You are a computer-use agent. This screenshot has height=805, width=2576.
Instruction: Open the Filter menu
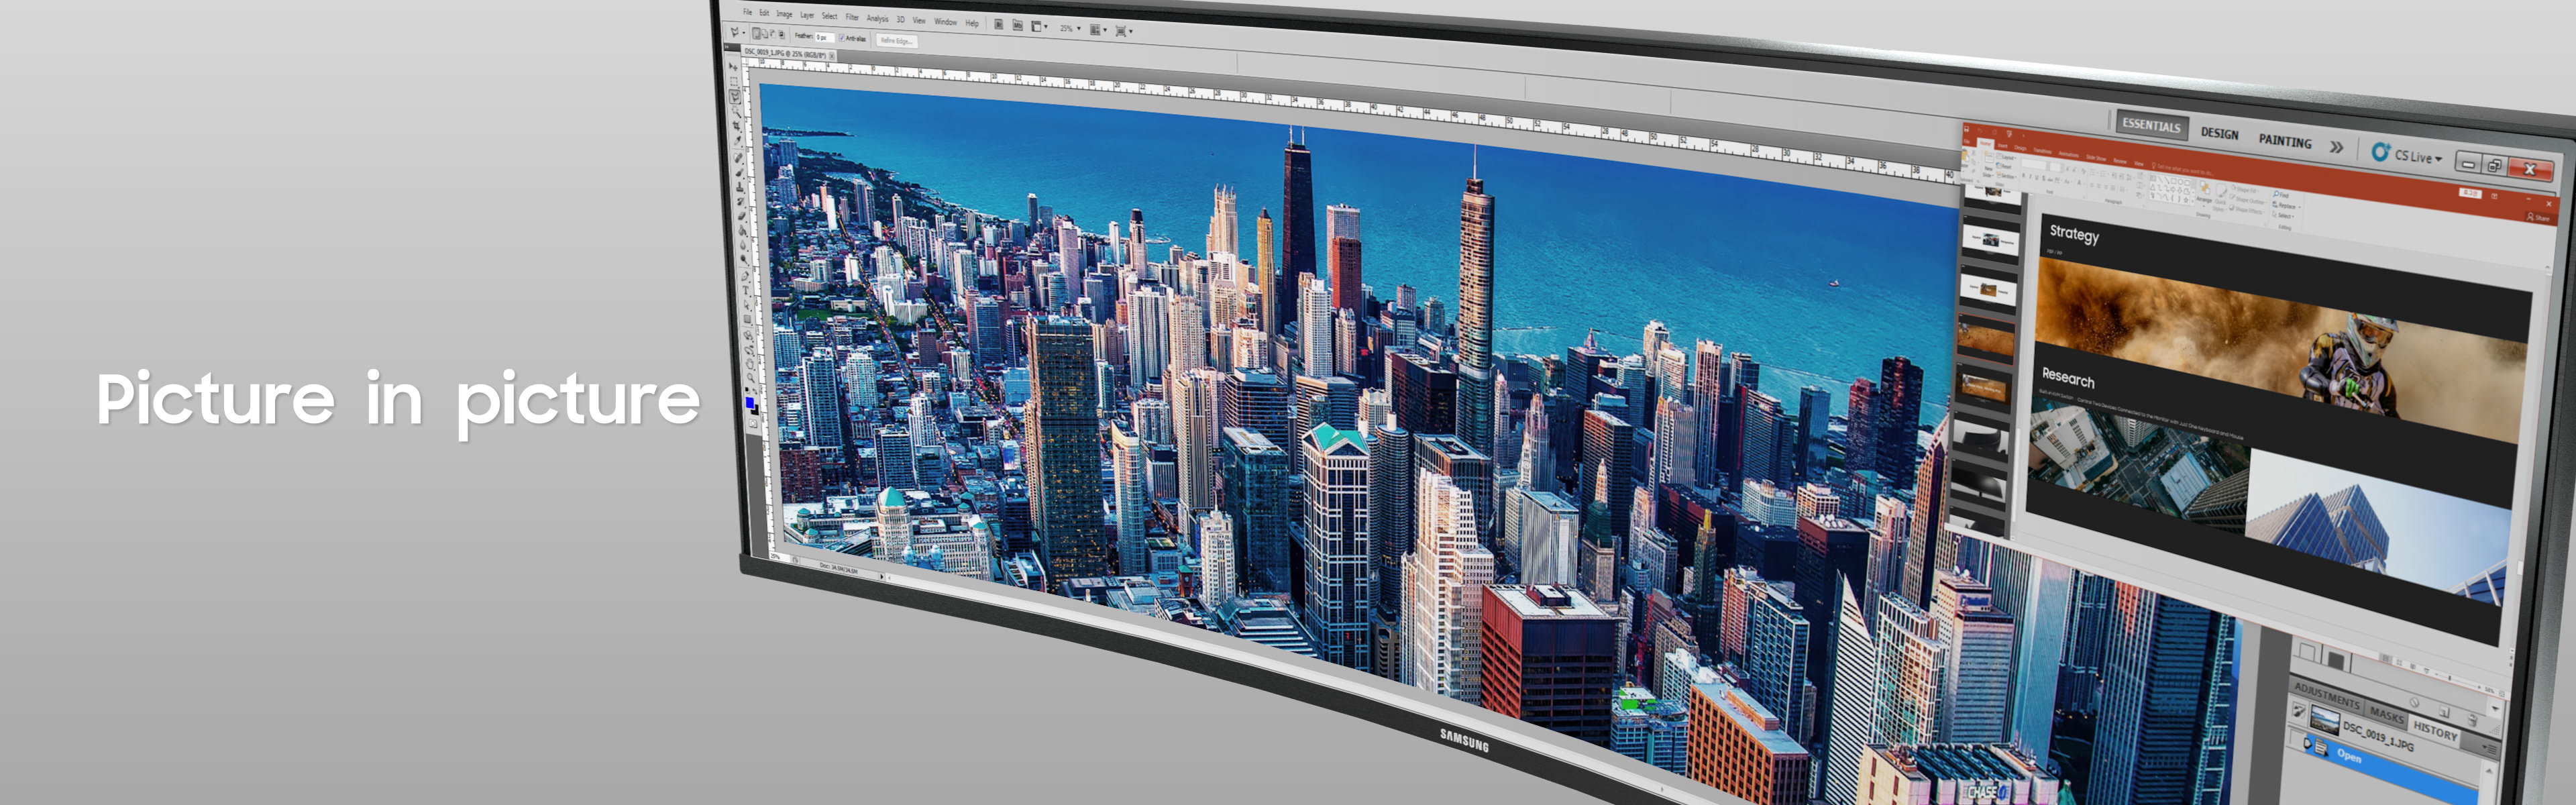[x=852, y=17]
